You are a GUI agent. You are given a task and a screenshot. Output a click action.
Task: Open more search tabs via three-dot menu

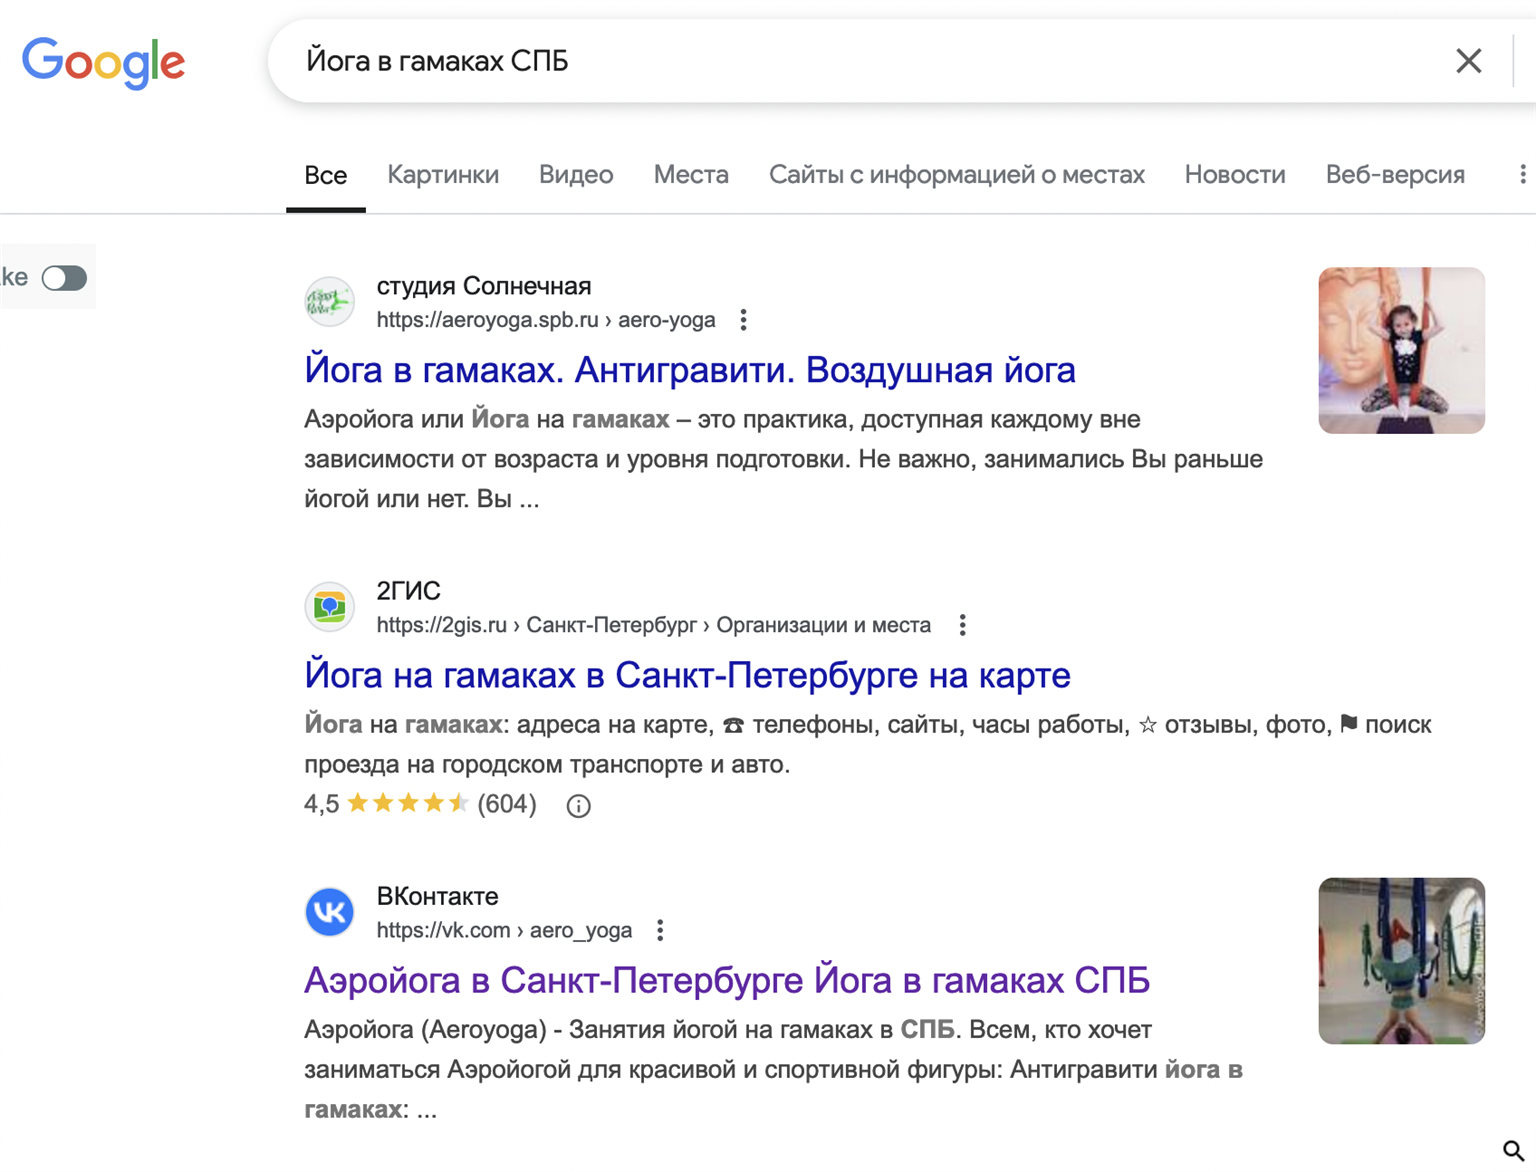pyautogui.click(x=1522, y=175)
